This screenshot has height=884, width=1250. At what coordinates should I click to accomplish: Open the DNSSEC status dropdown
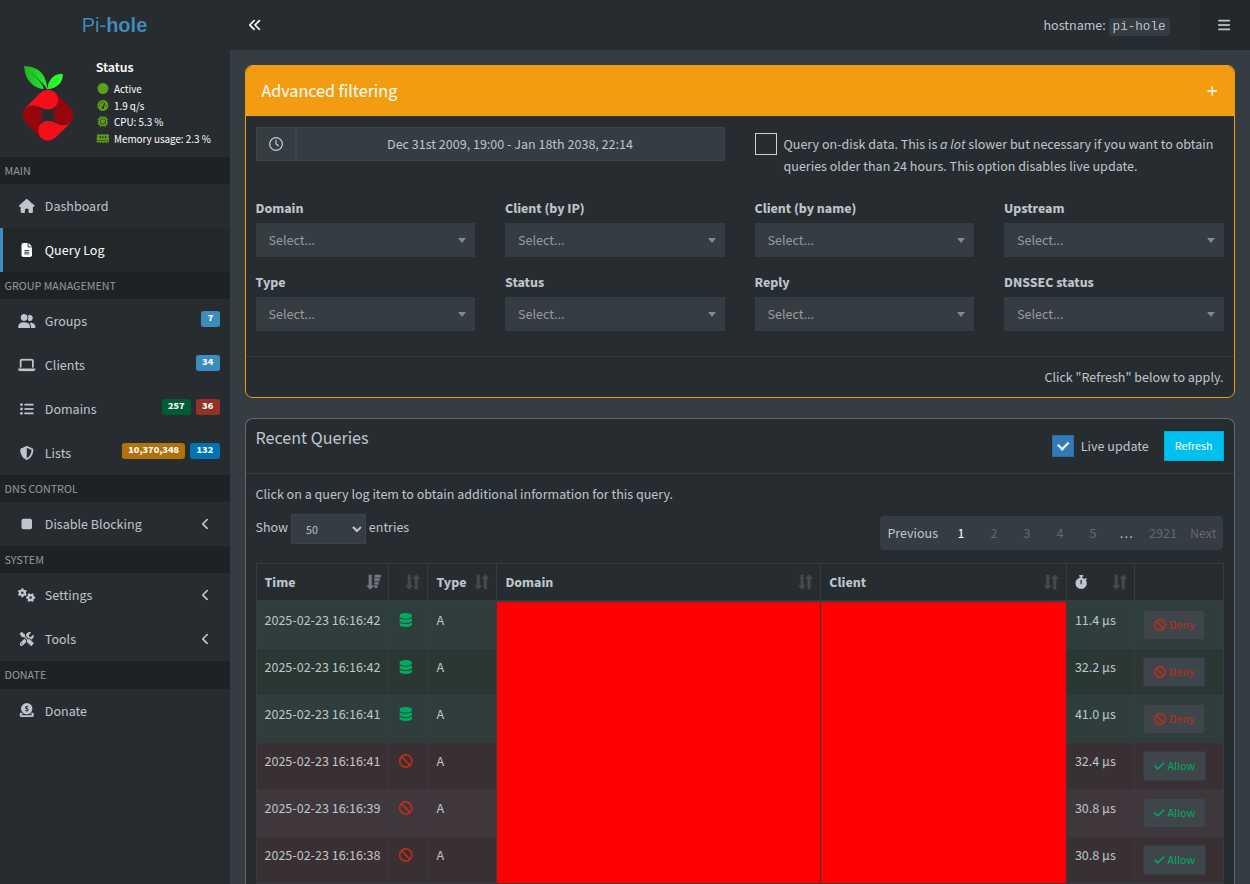(1114, 314)
